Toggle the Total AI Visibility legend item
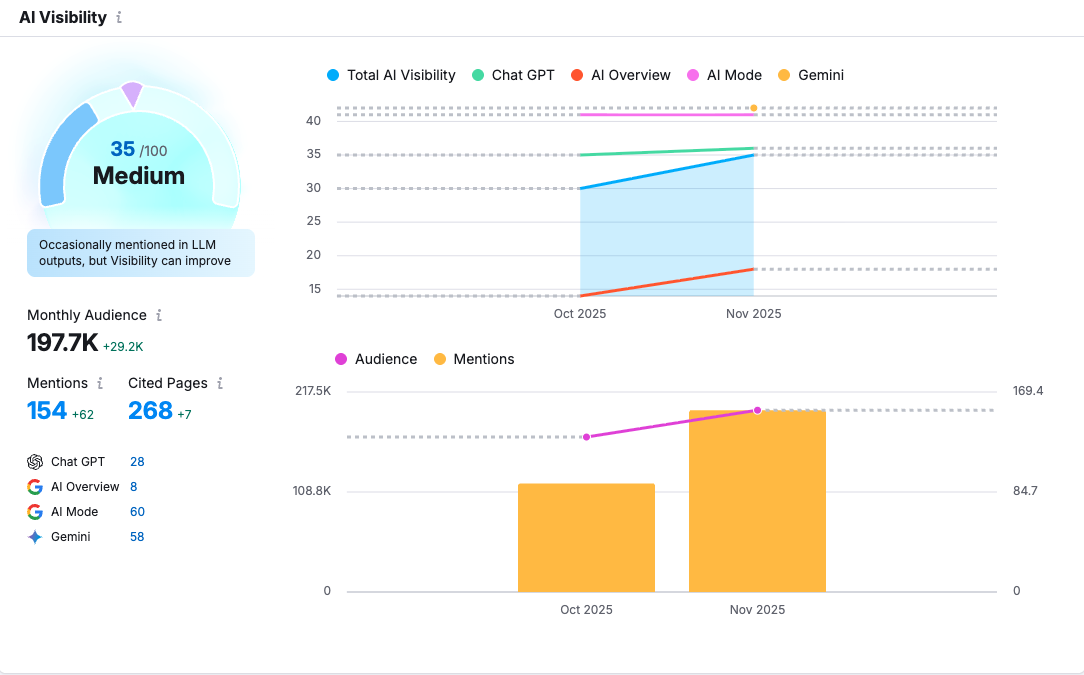Screen dimensions: 1084x675 click(392, 75)
